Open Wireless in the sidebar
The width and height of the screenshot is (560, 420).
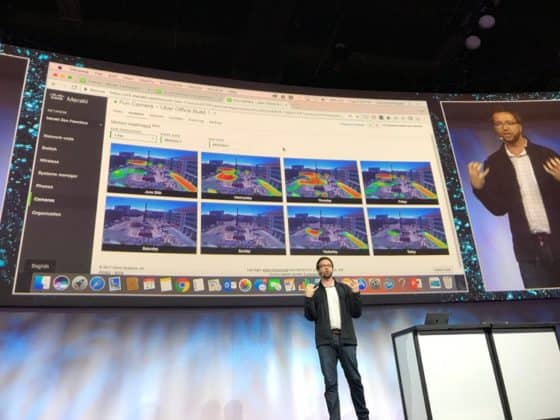(x=49, y=161)
